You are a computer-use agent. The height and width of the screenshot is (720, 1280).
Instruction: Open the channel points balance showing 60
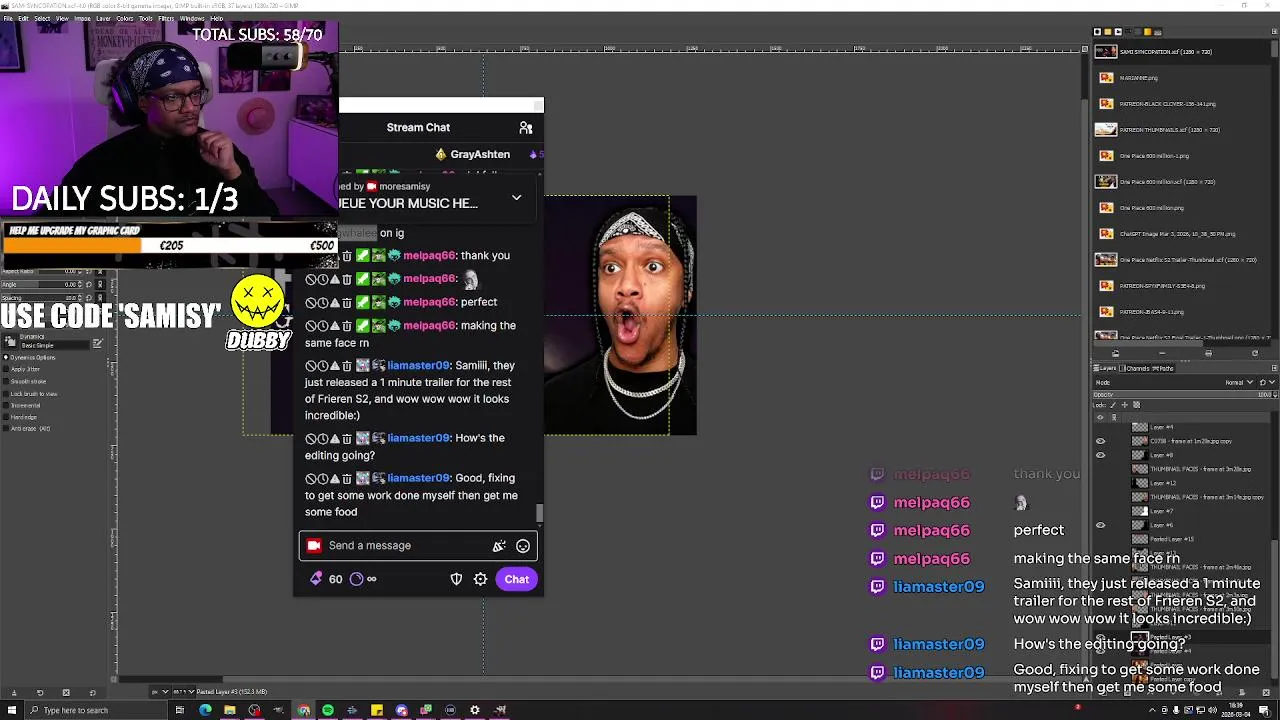pyautogui.click(x=326, y=579)
